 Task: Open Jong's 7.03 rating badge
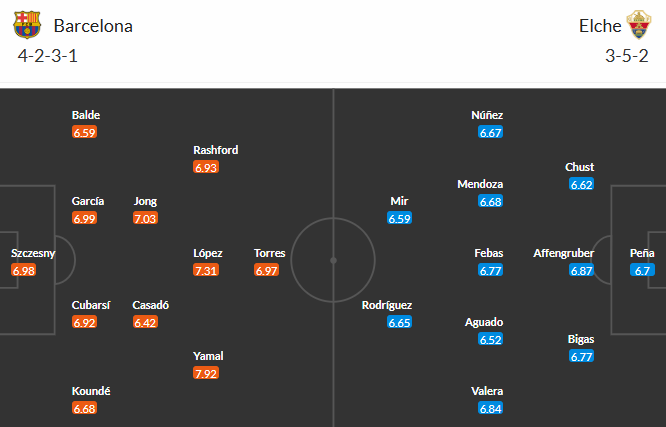pyautogui.click(x=145, y=218)
